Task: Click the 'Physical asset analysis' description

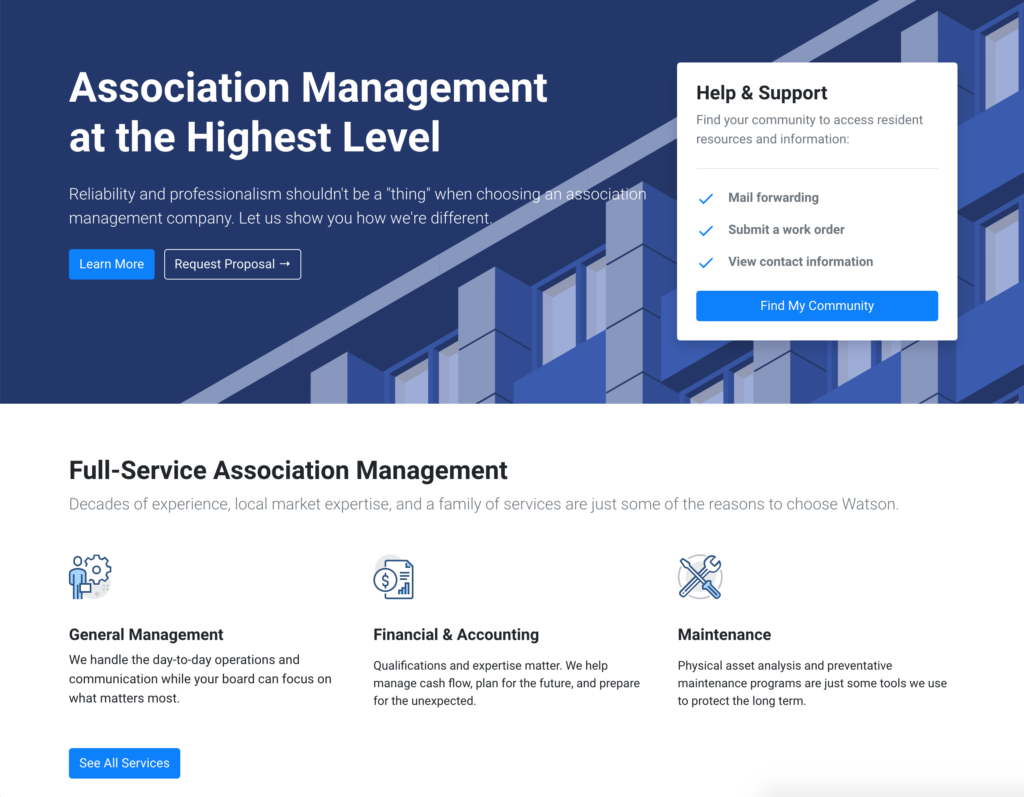Action: pos(812,683)
